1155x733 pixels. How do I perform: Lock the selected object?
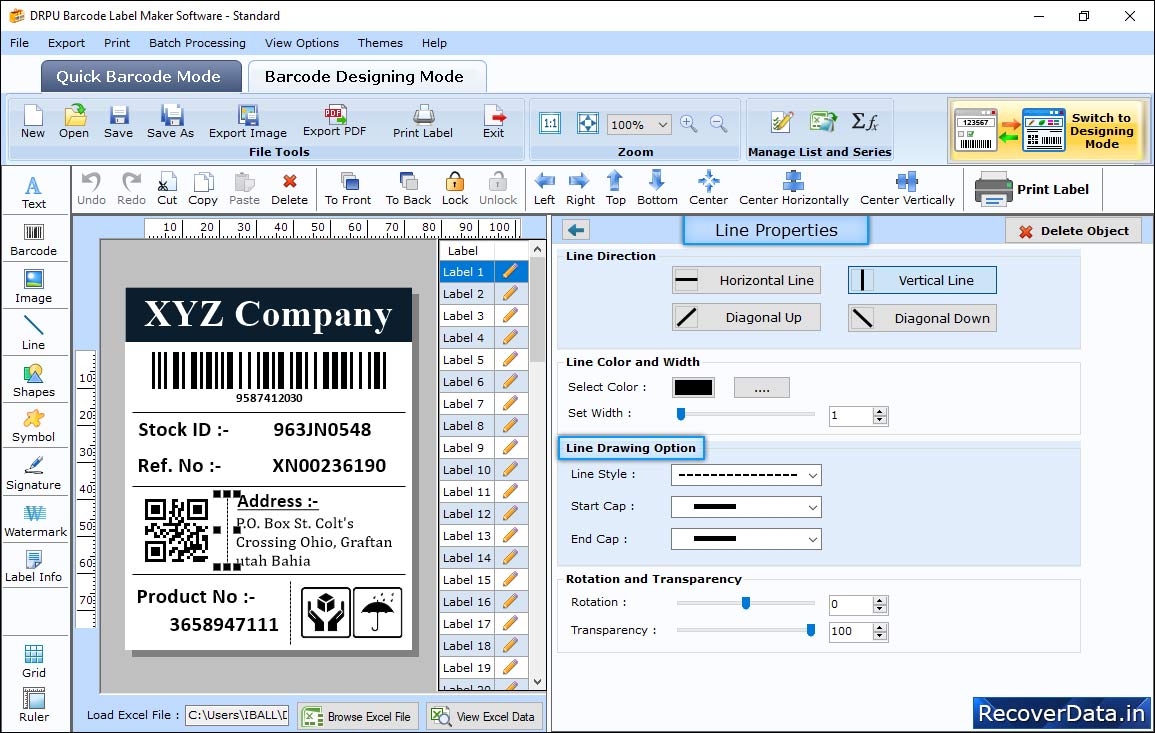454,189
